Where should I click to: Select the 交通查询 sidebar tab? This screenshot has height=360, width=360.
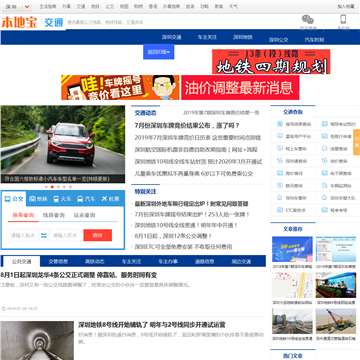(293, 112)
